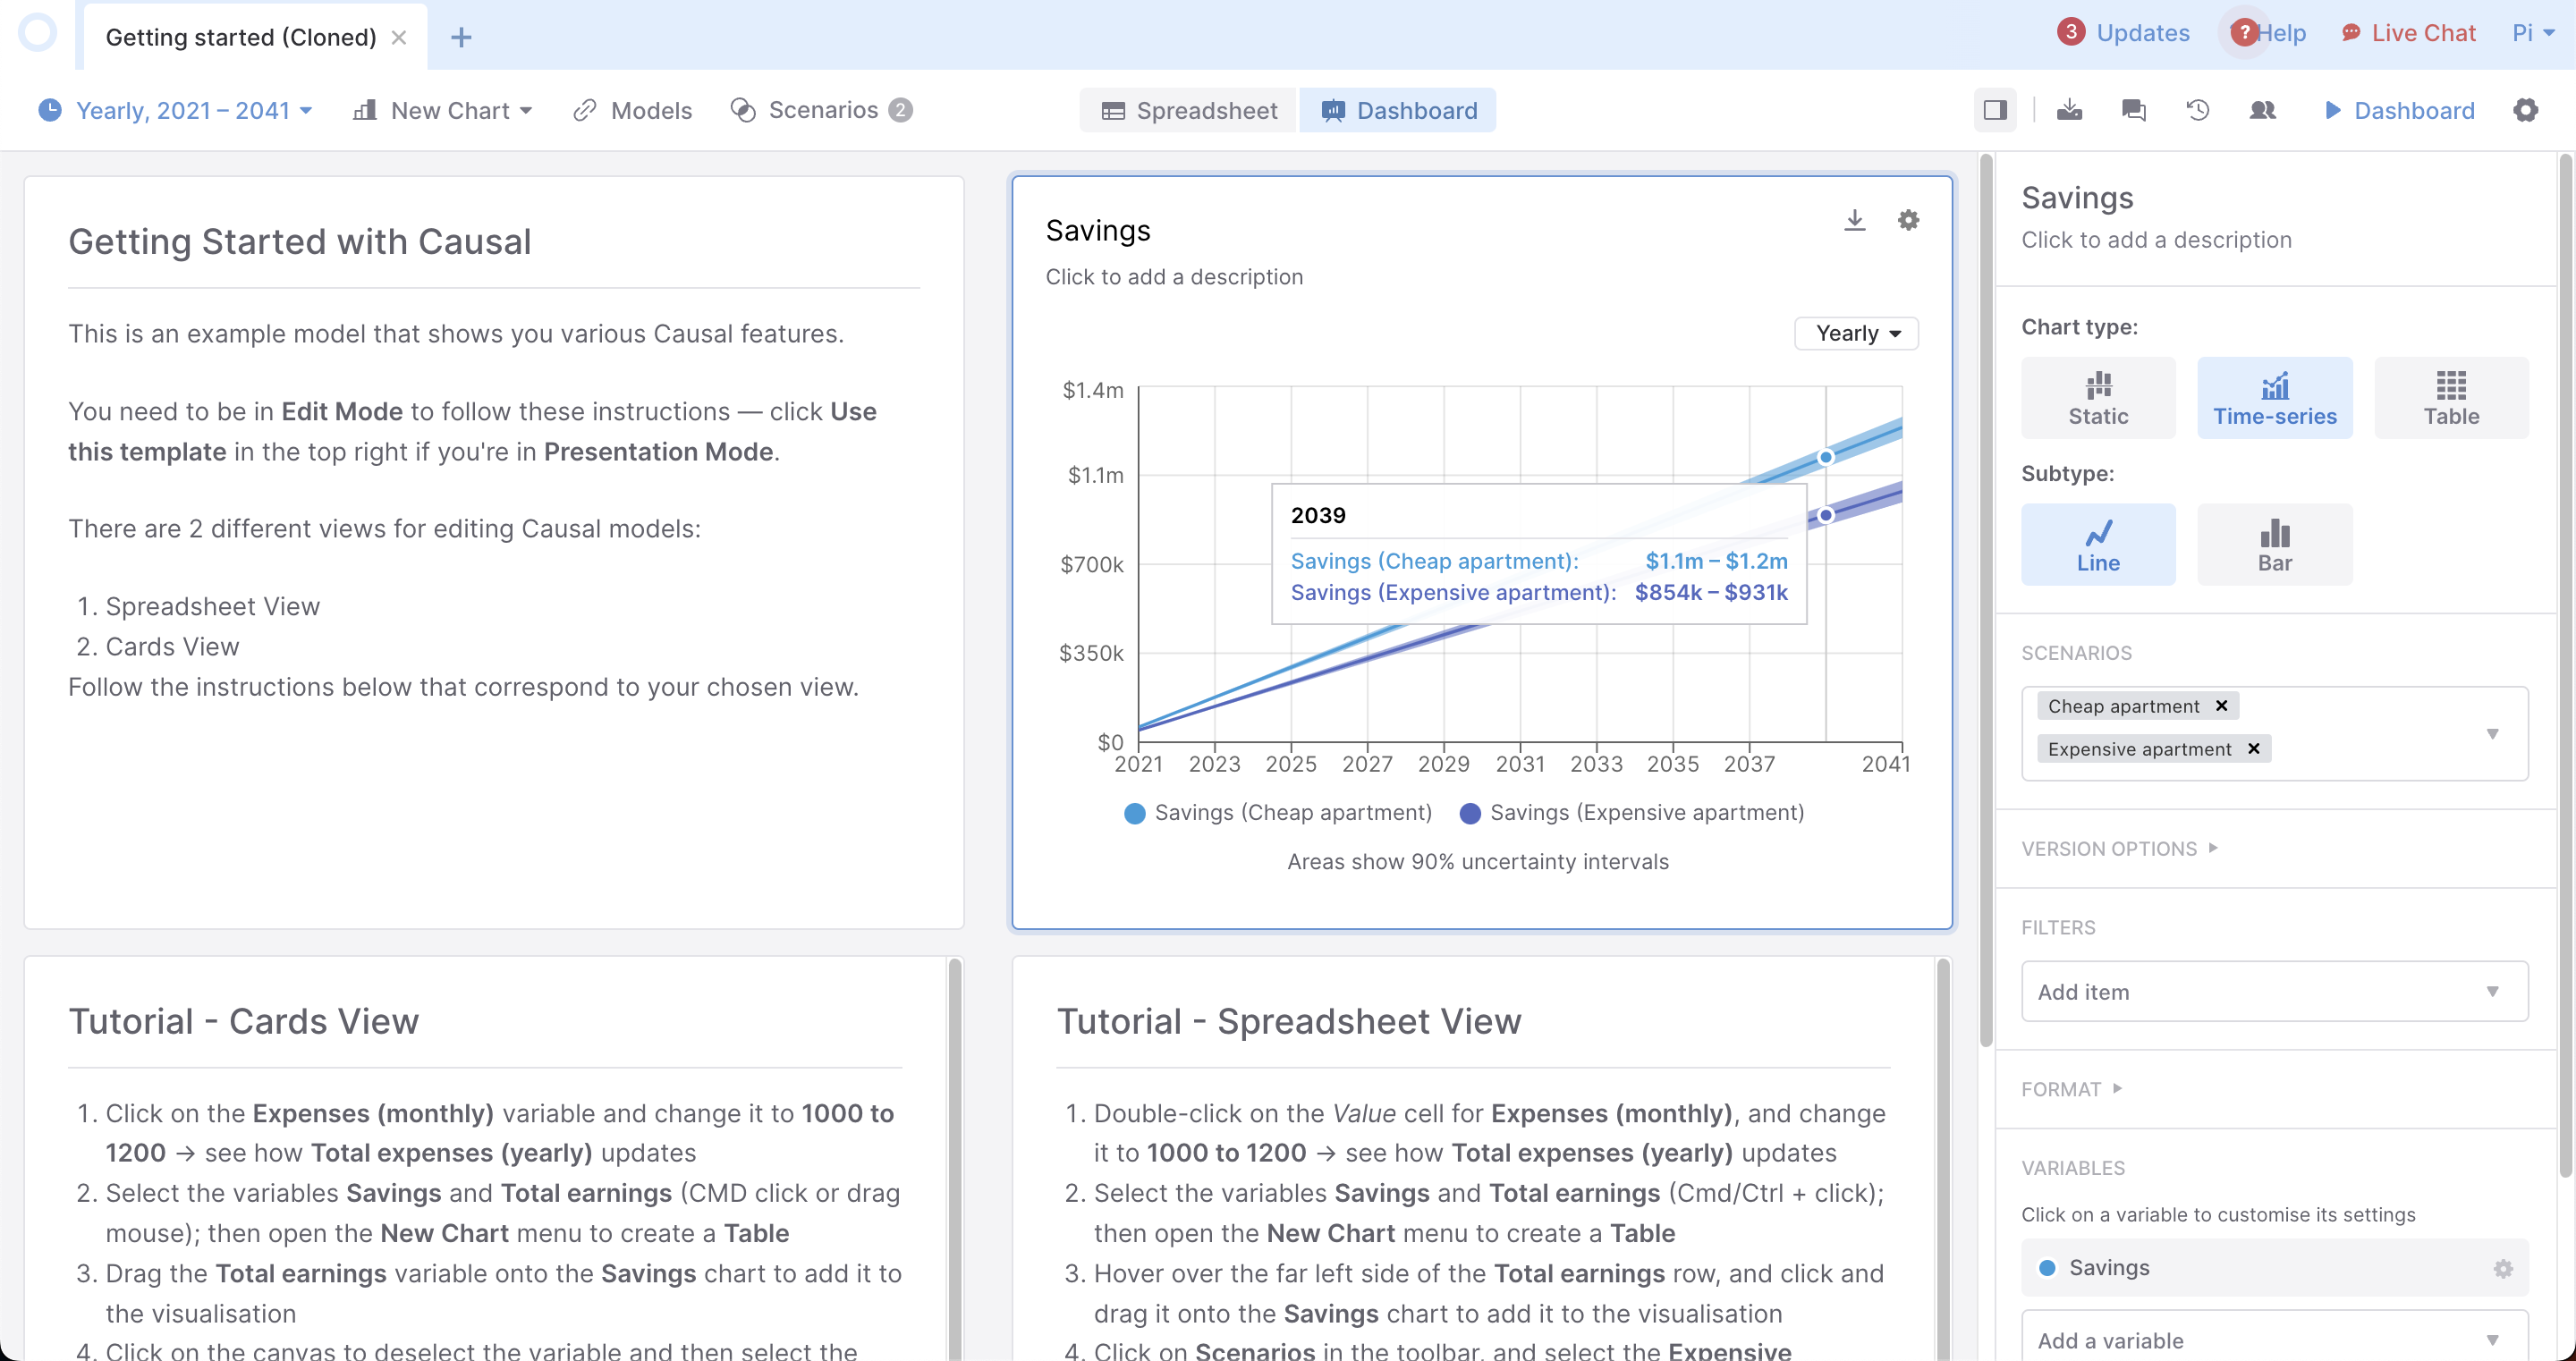Click the Tutorial - Spreadsheet View card scrollbar
Viewport: 2576px width, 1361px height.
pyautogui.click(x=1943, y=1160)
